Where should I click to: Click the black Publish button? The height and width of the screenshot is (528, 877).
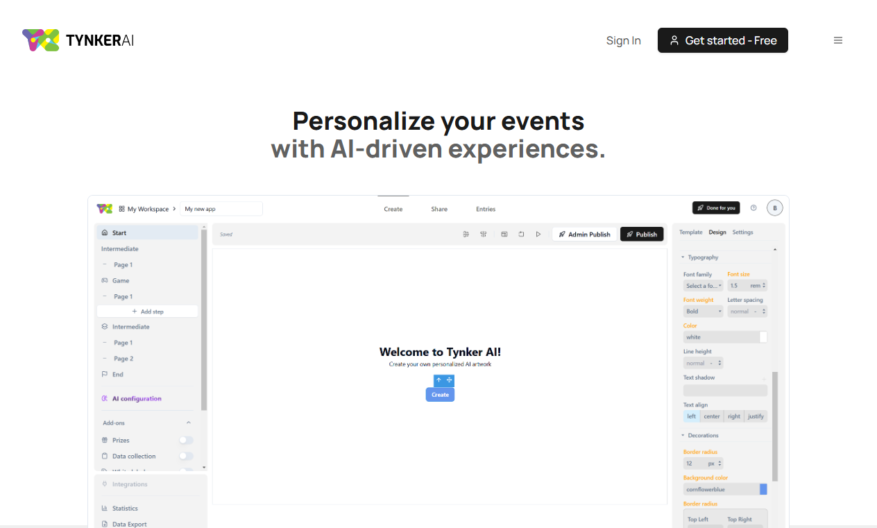click(642, 234)
